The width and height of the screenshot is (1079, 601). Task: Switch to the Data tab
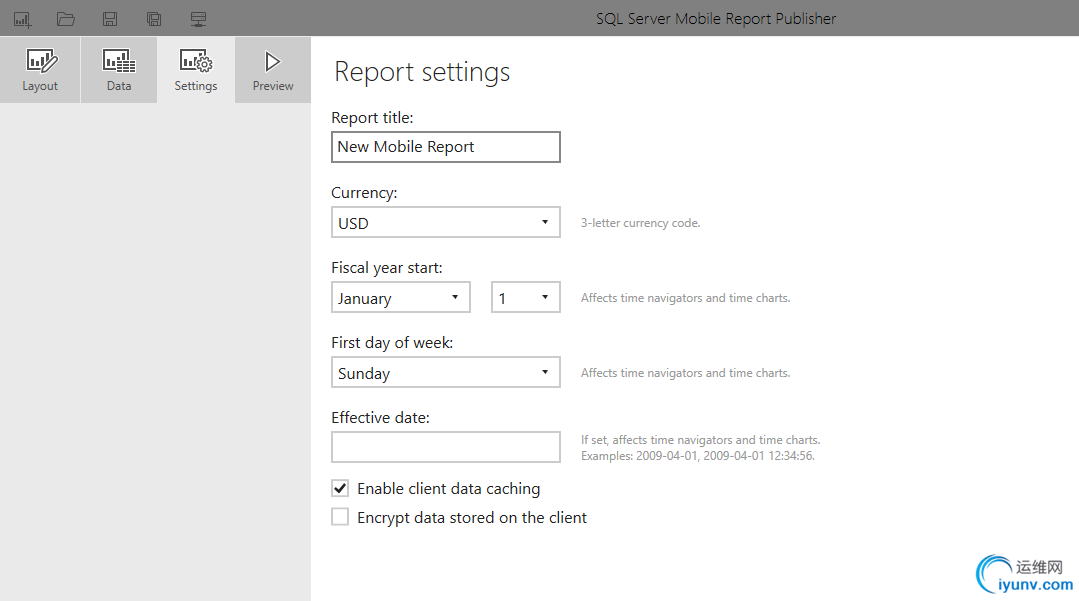click(x=118, y=70)
